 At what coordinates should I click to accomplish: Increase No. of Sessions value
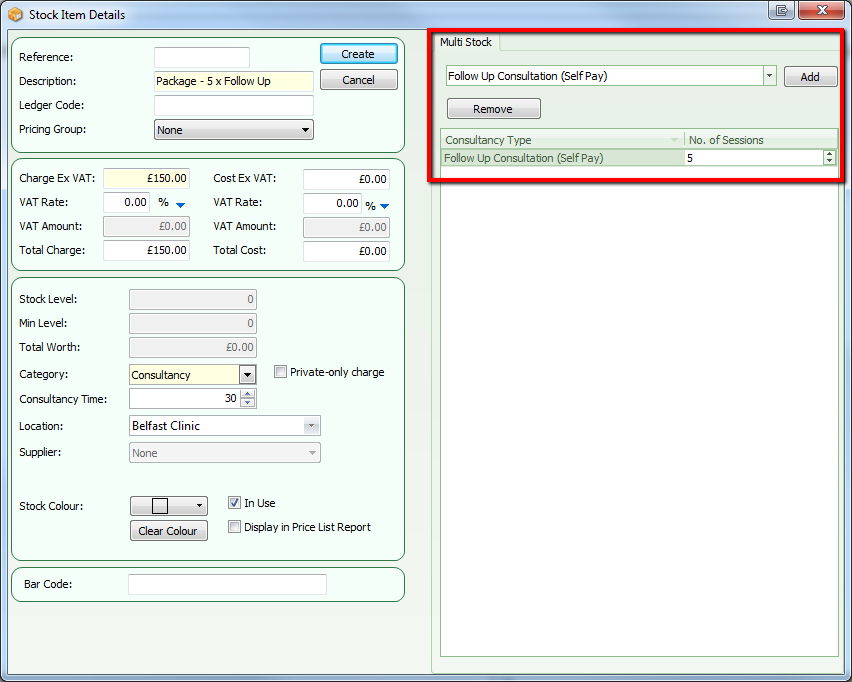pos(829,154)
